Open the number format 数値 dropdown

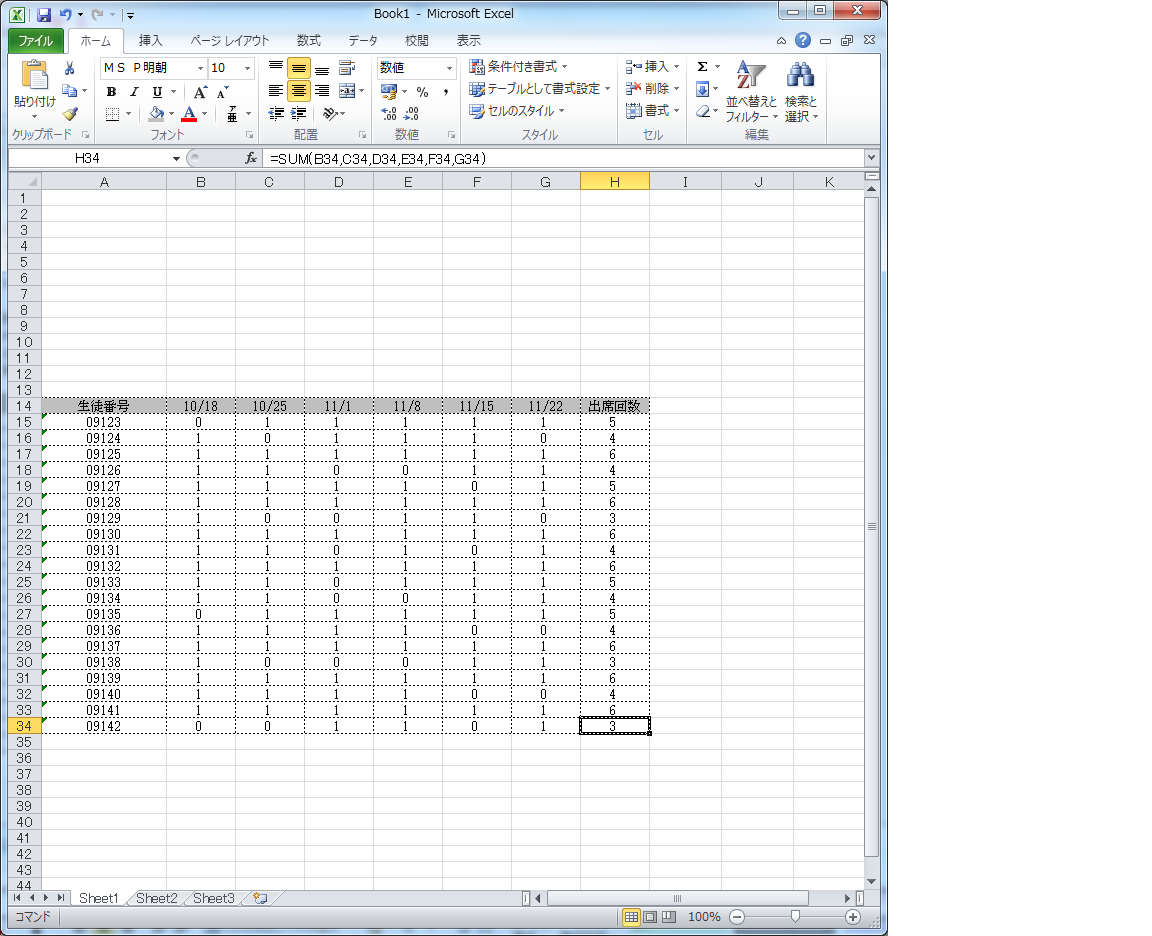coord(448,68)
